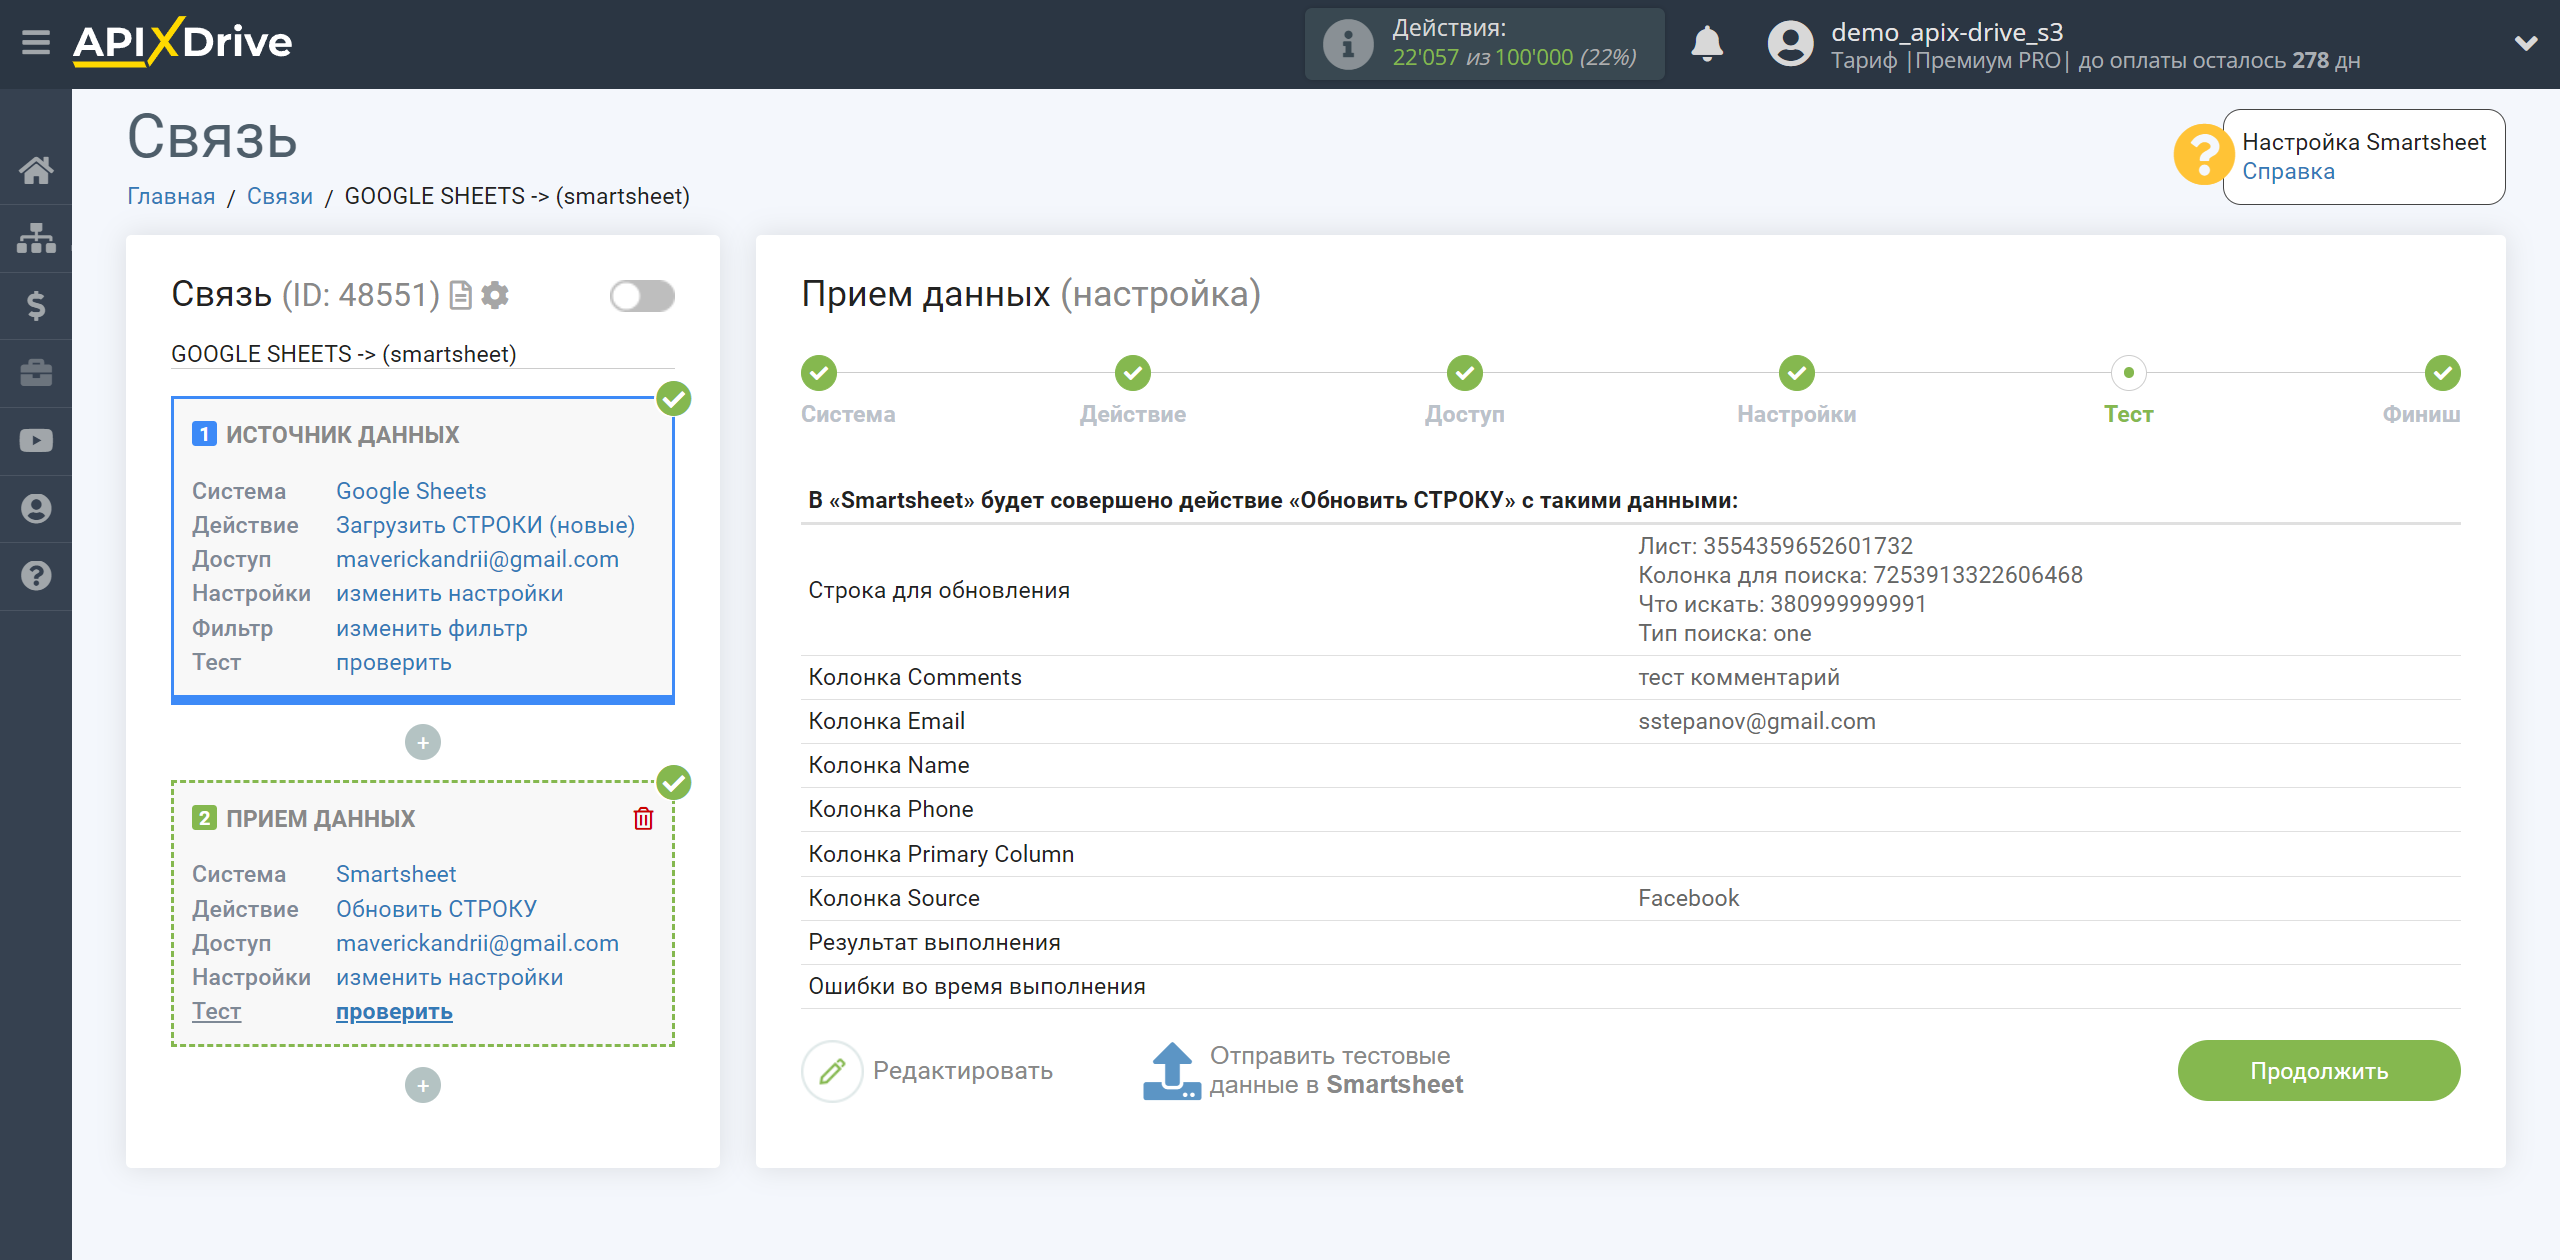
Task: Go to the Система step
Action: pos(819,373)
